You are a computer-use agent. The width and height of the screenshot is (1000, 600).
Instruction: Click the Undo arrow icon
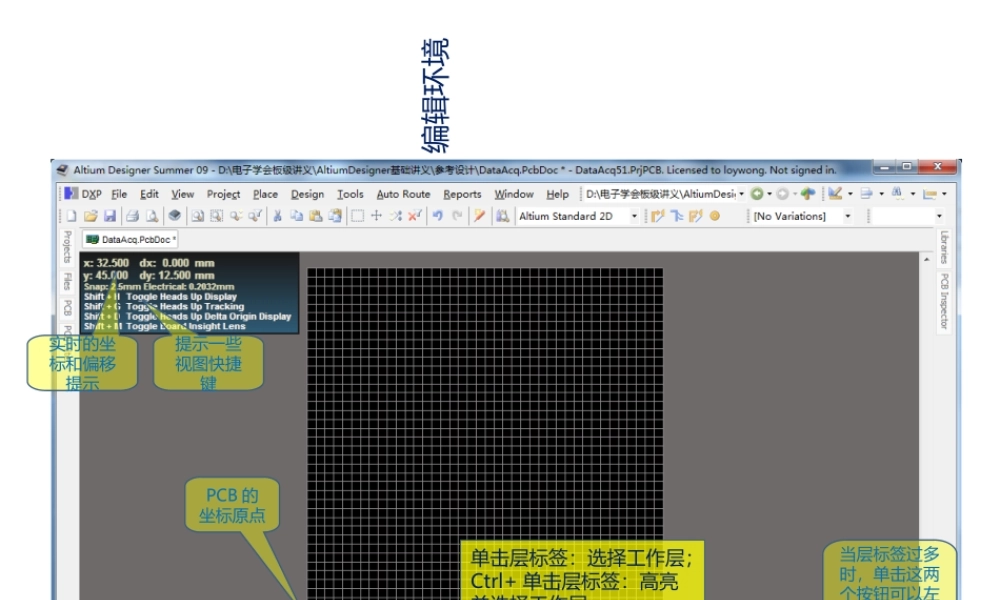point(438,216)
